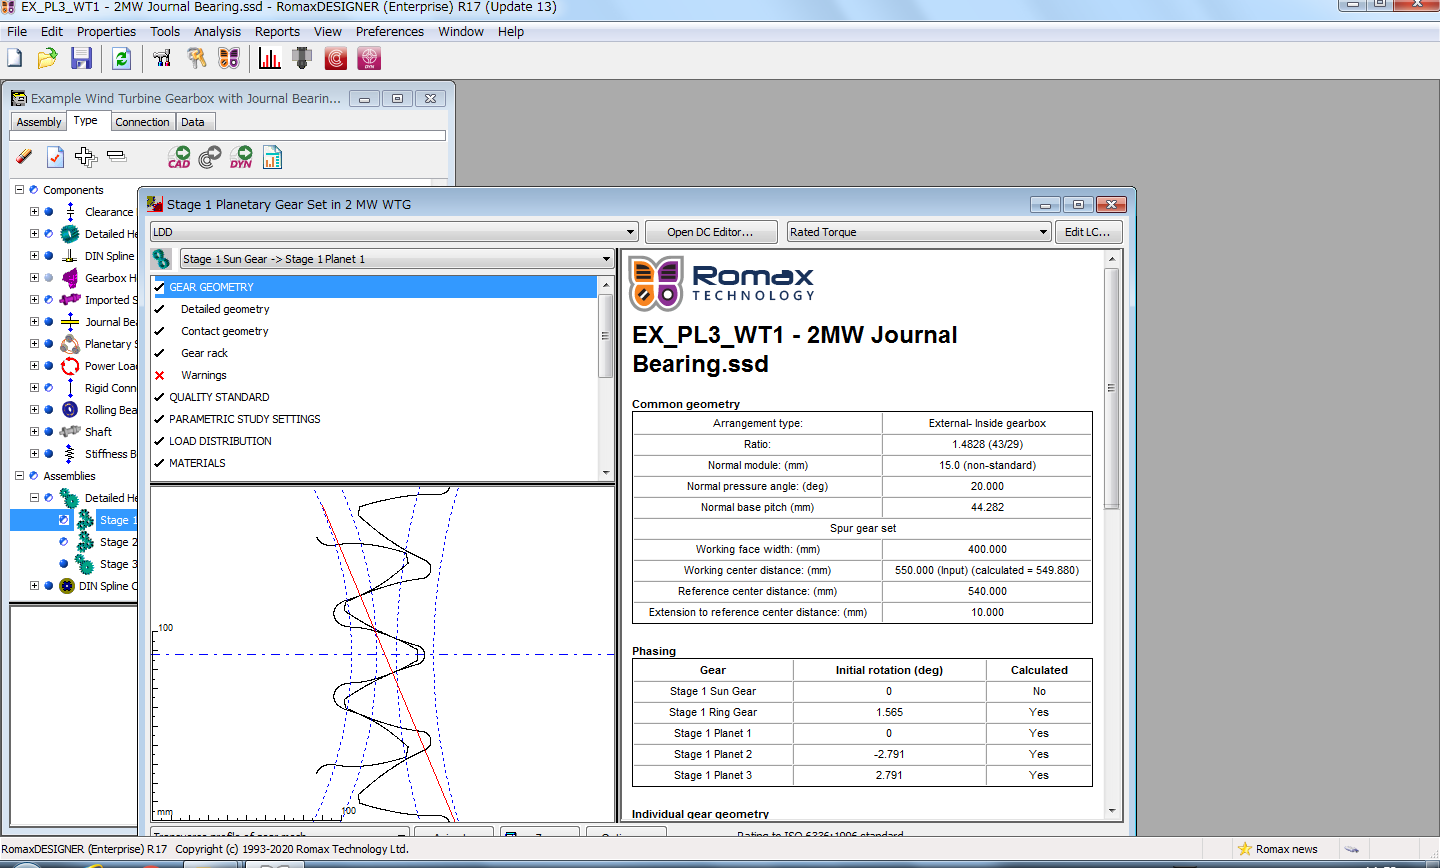Toggle the Warnings red X mark

point(159,375)
